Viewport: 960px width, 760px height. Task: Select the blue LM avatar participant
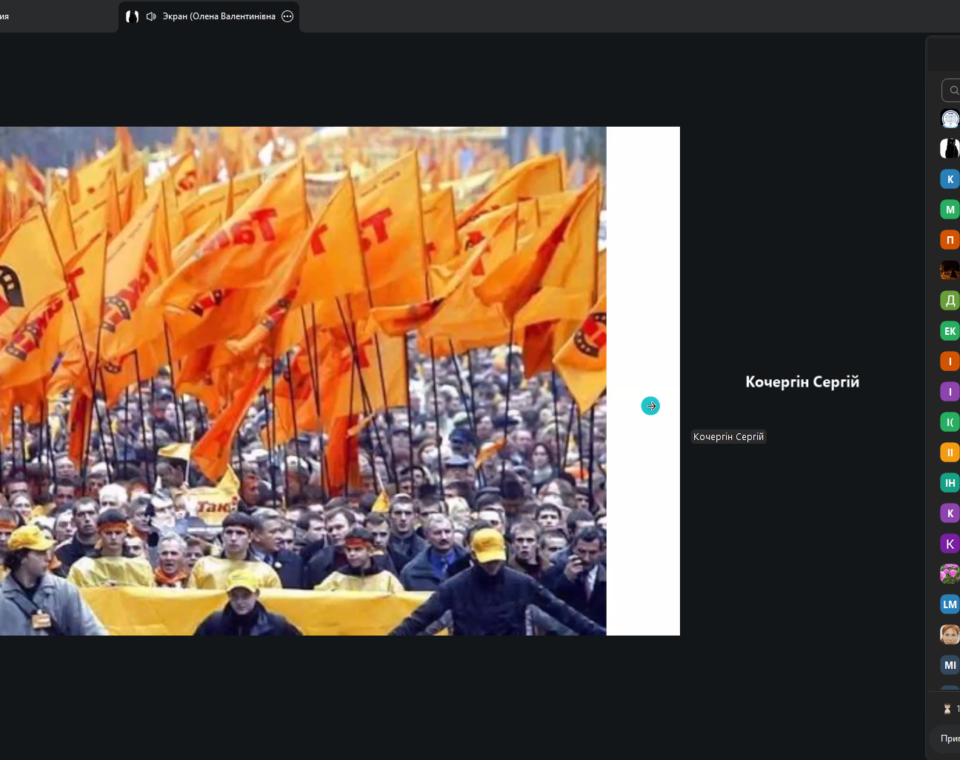(x=950, y=604)
